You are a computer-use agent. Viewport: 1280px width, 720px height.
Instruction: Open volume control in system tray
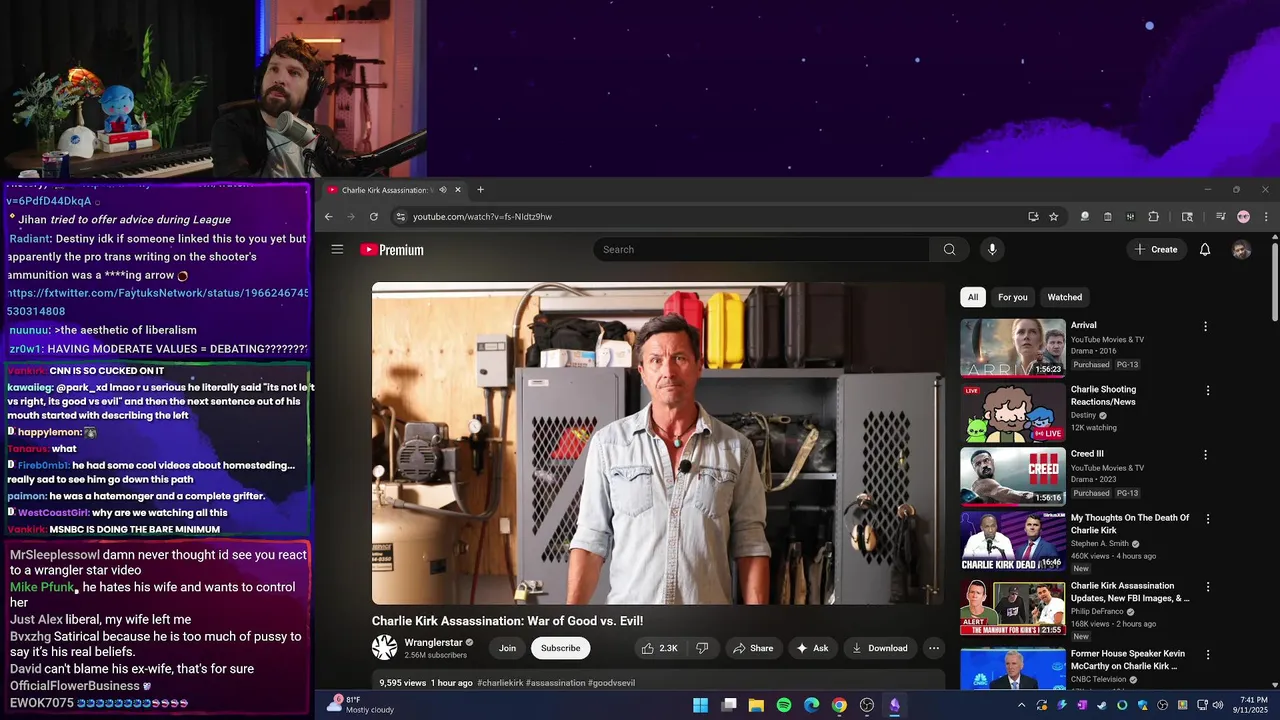pos(1217,705)
